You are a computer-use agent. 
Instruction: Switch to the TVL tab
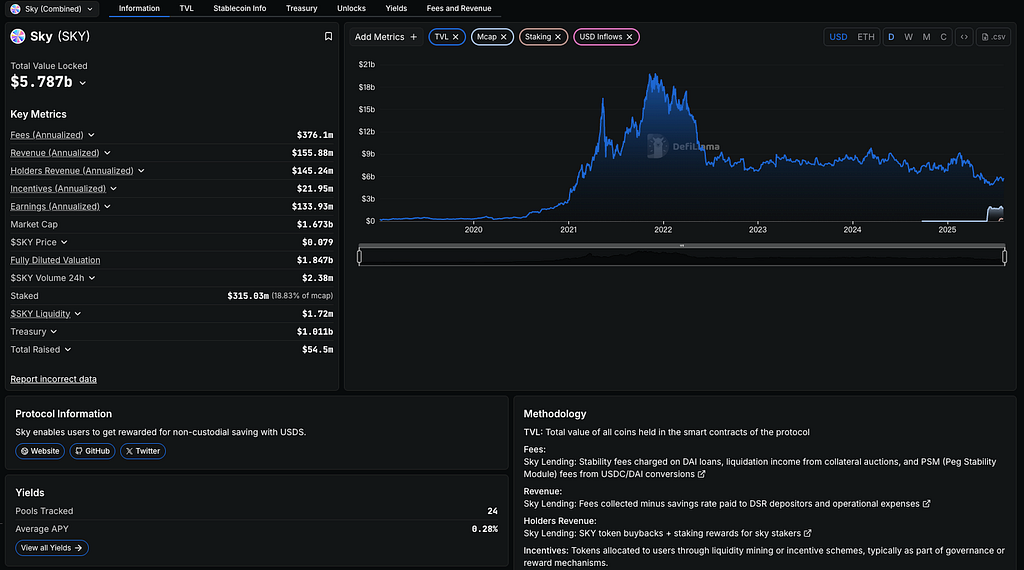click(186, 8)
